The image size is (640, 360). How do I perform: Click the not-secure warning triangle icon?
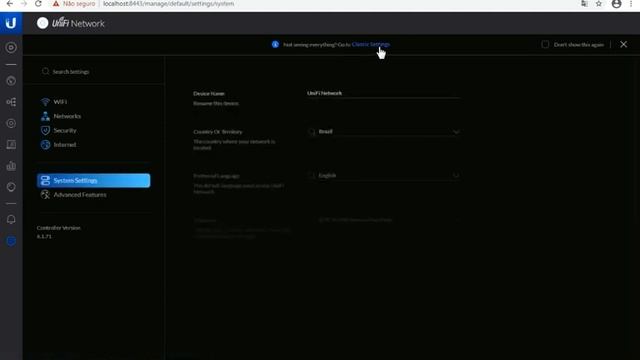(x=56, y=4)
